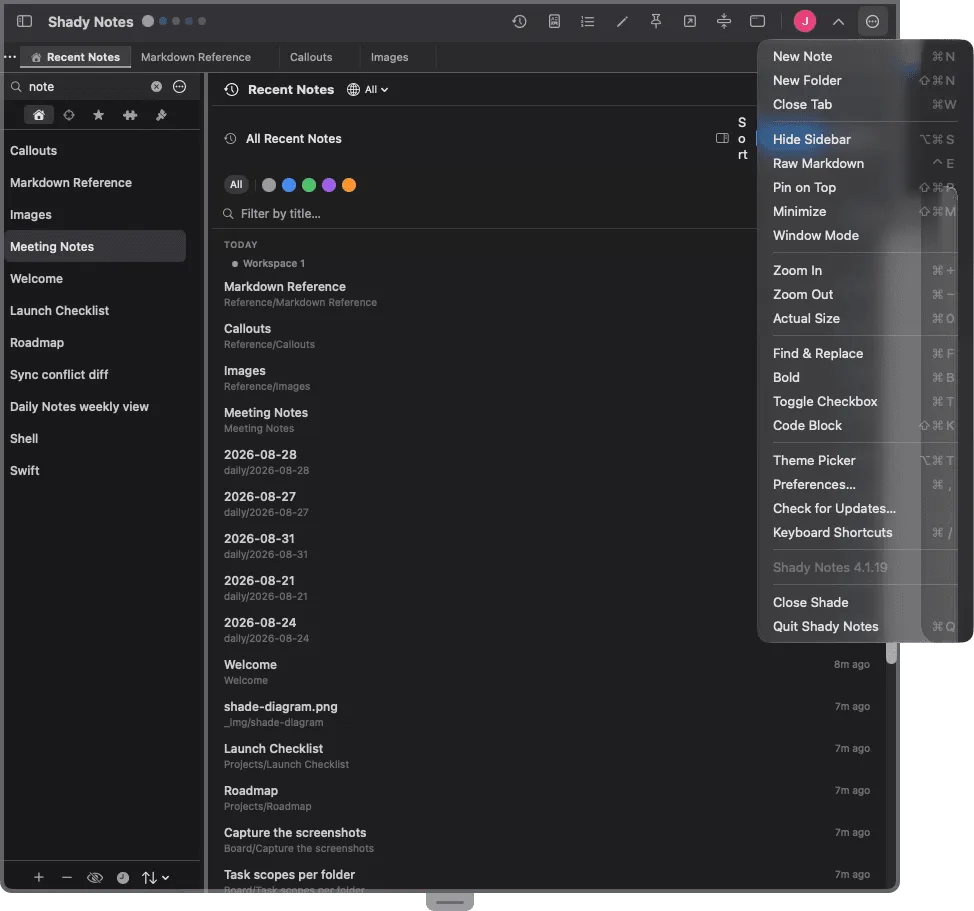The image size is (974, 911).
Task: Switch to the Recent Notes tab
Action: [x=76, y=57]
